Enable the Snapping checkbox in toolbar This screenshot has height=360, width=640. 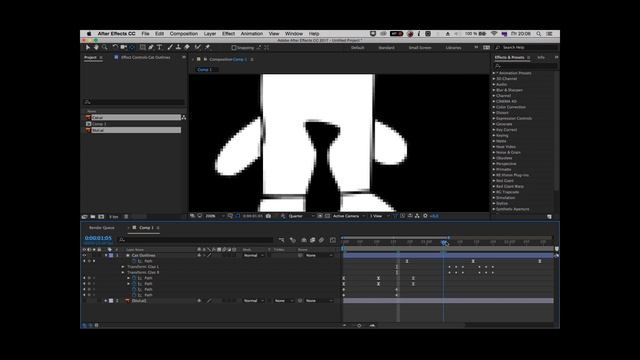[x=234, y=48]
